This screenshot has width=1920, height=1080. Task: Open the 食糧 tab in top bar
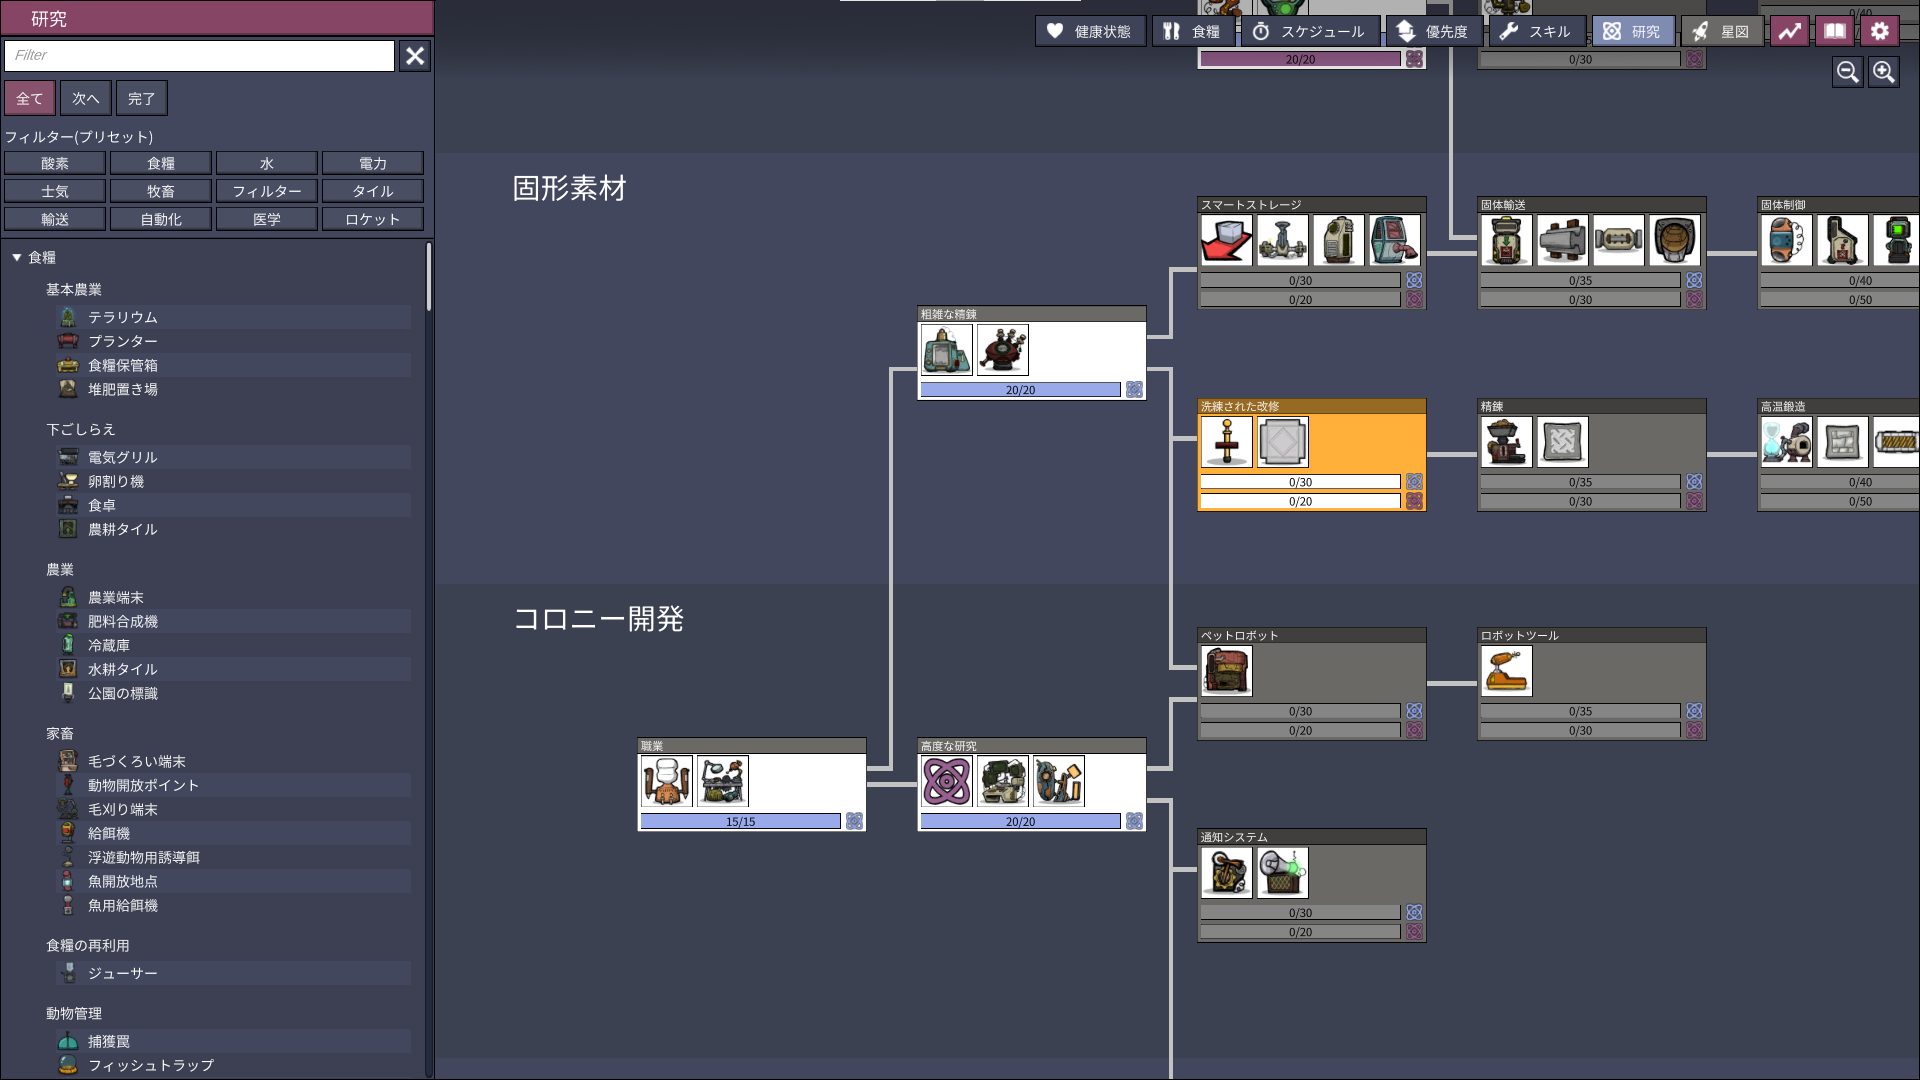(1194, 31)
